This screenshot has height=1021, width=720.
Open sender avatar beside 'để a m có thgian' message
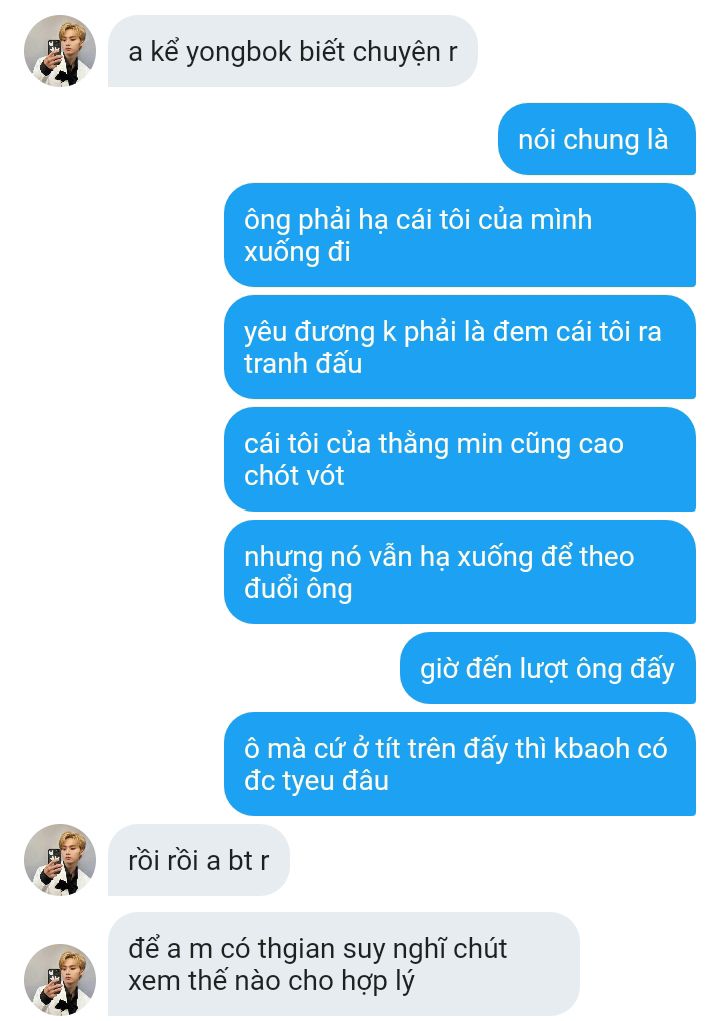(60, 980)
